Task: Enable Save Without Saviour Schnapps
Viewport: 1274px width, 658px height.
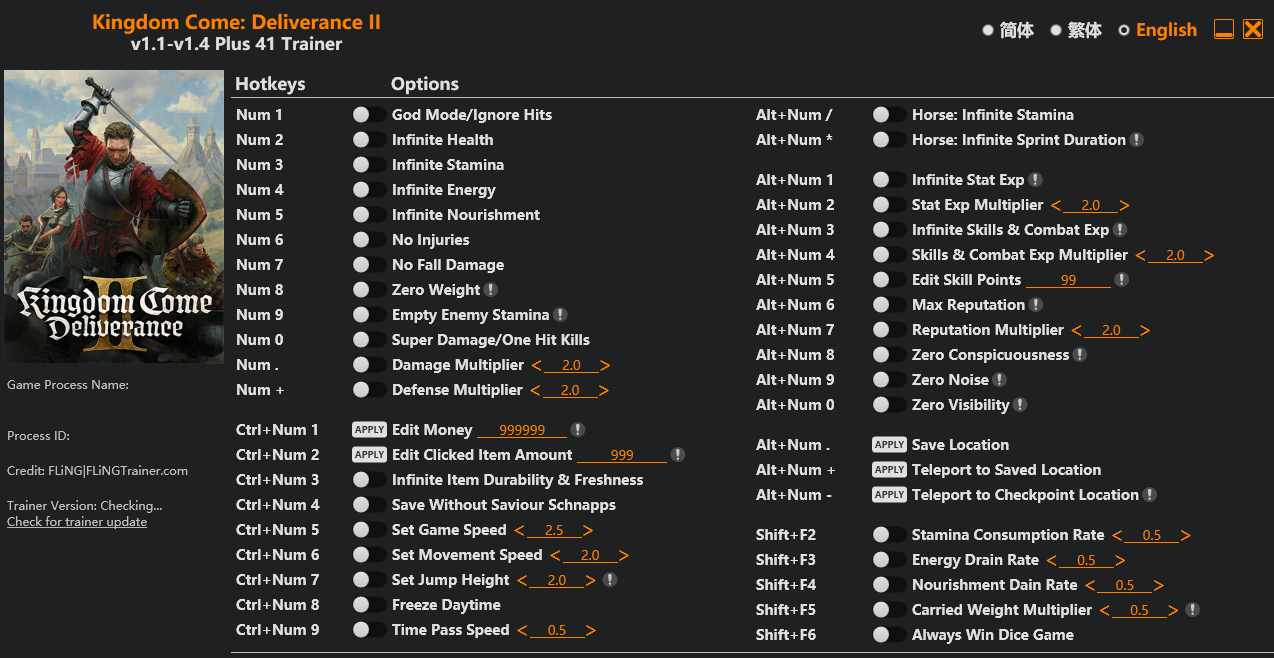Action: click(369, 505)
